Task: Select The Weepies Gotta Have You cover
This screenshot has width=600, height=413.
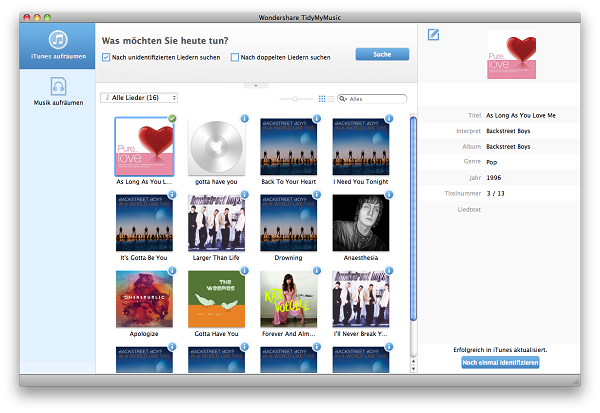Action: click(216, 299)
